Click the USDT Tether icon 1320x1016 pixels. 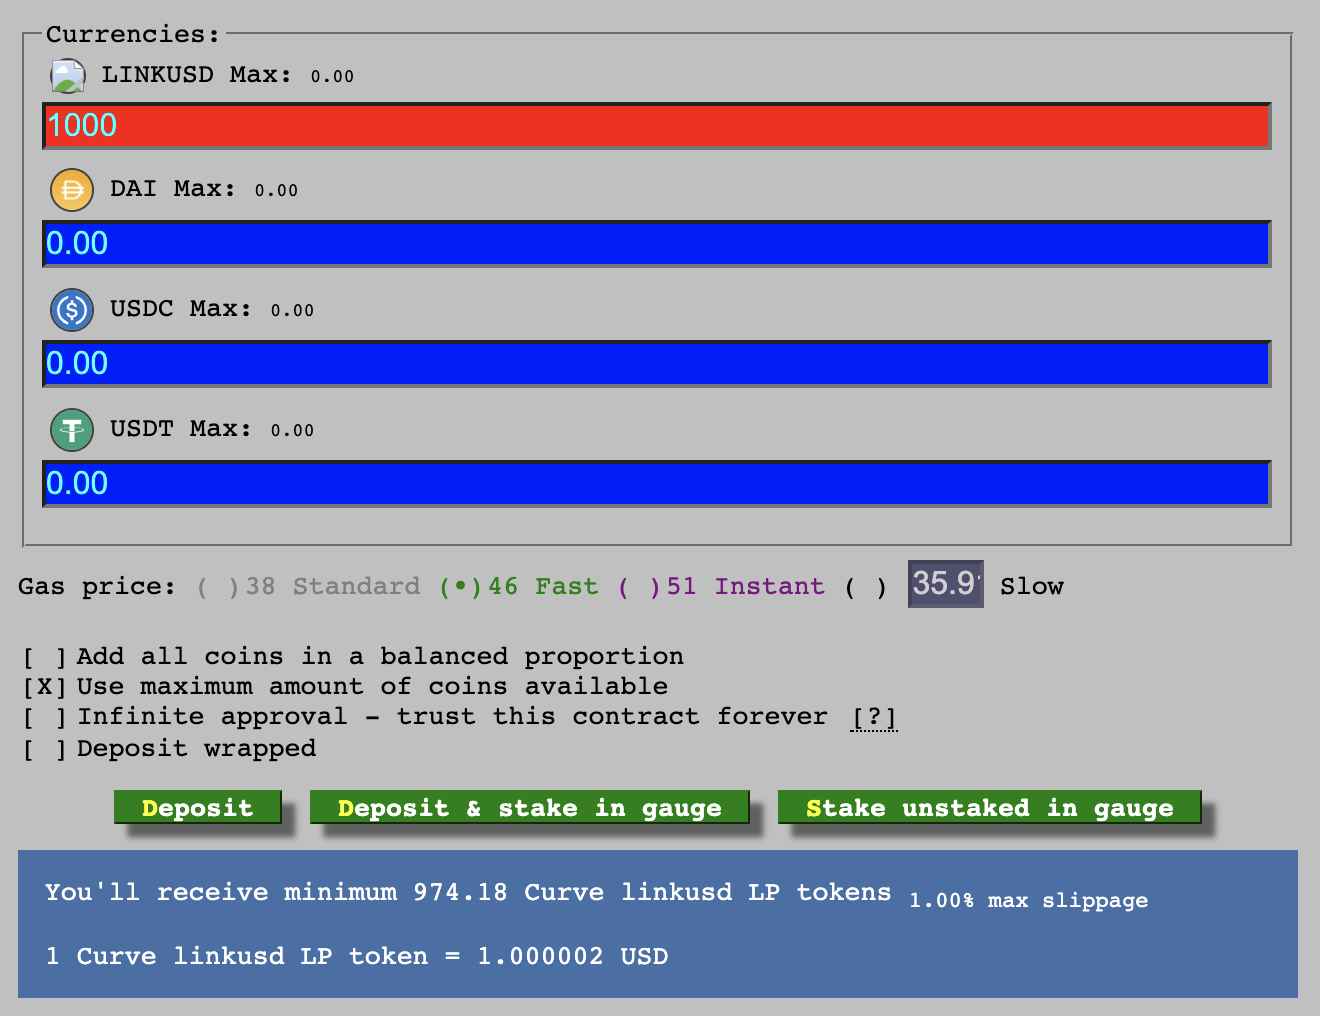coord(72,430)
